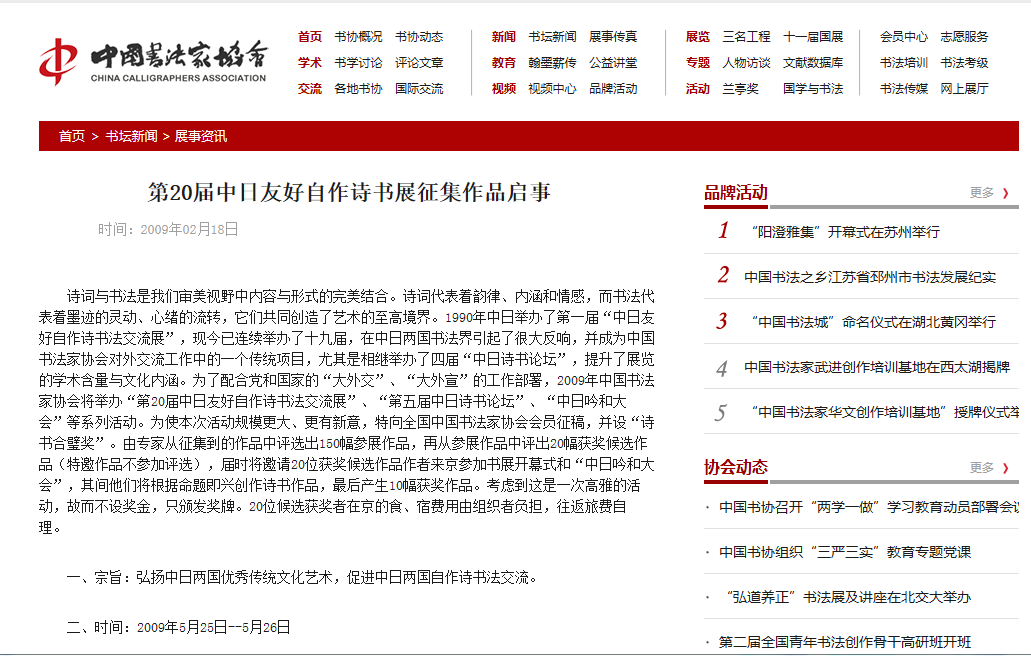Open 中国书法家武进创作培训基地 article
Image resolution: width=1031 pixels, height=656 pixels.
[877, 367]
